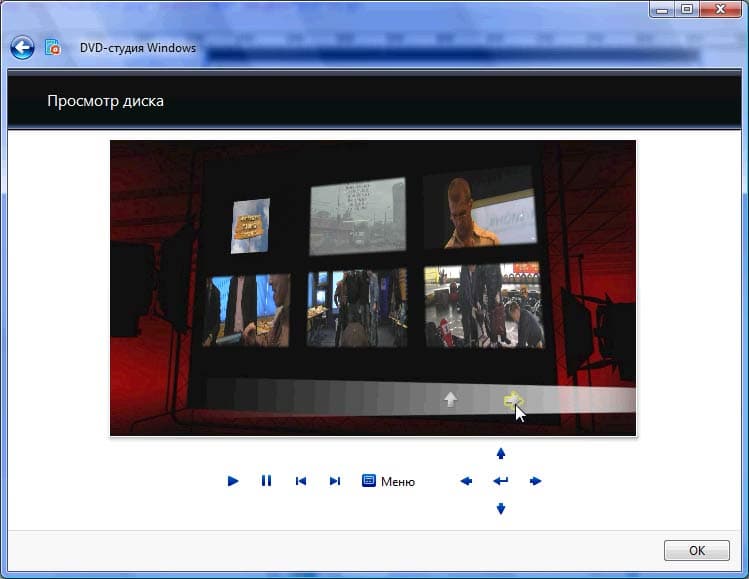This screenshot has width=749, height=579.
Task: Click the Меню label text
Action: point(398,482)
